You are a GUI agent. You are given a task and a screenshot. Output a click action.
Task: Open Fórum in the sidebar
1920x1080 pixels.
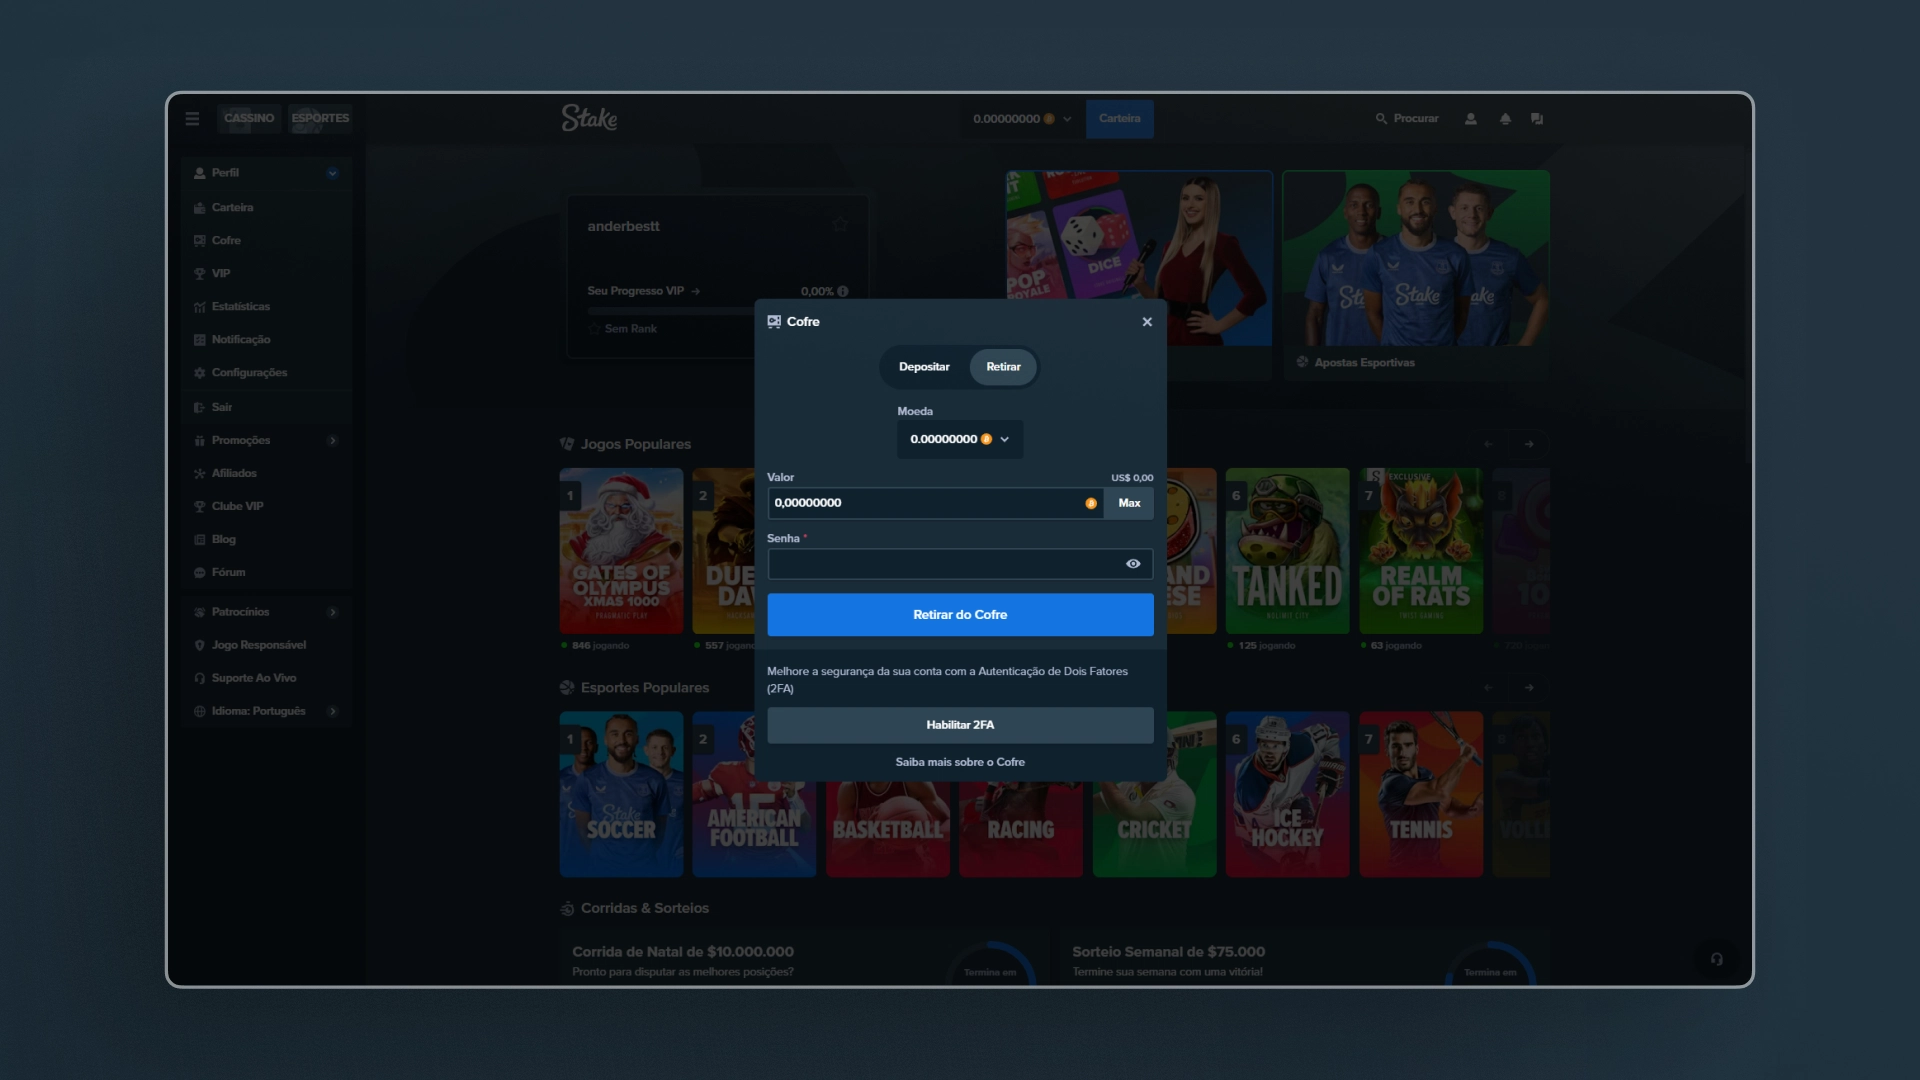(x=266, y=573)
